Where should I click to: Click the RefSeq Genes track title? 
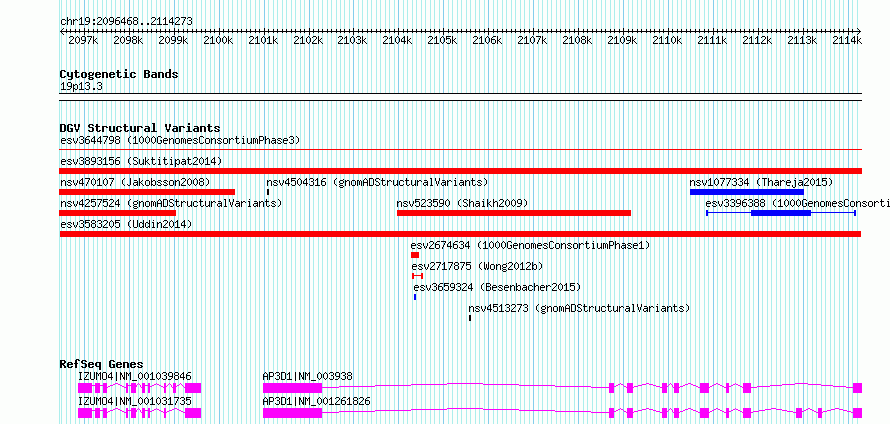coord(102,364)
